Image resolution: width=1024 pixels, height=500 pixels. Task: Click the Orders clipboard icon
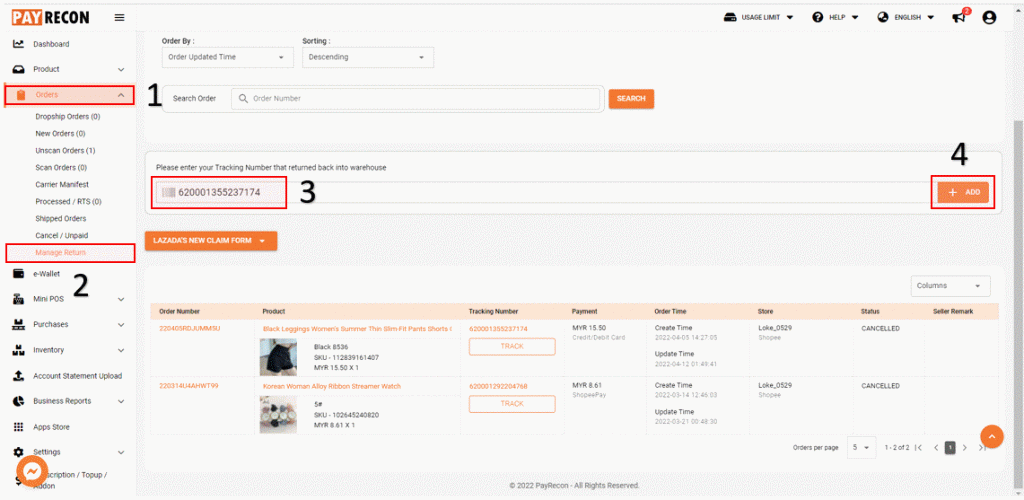(x=20, y=95)
